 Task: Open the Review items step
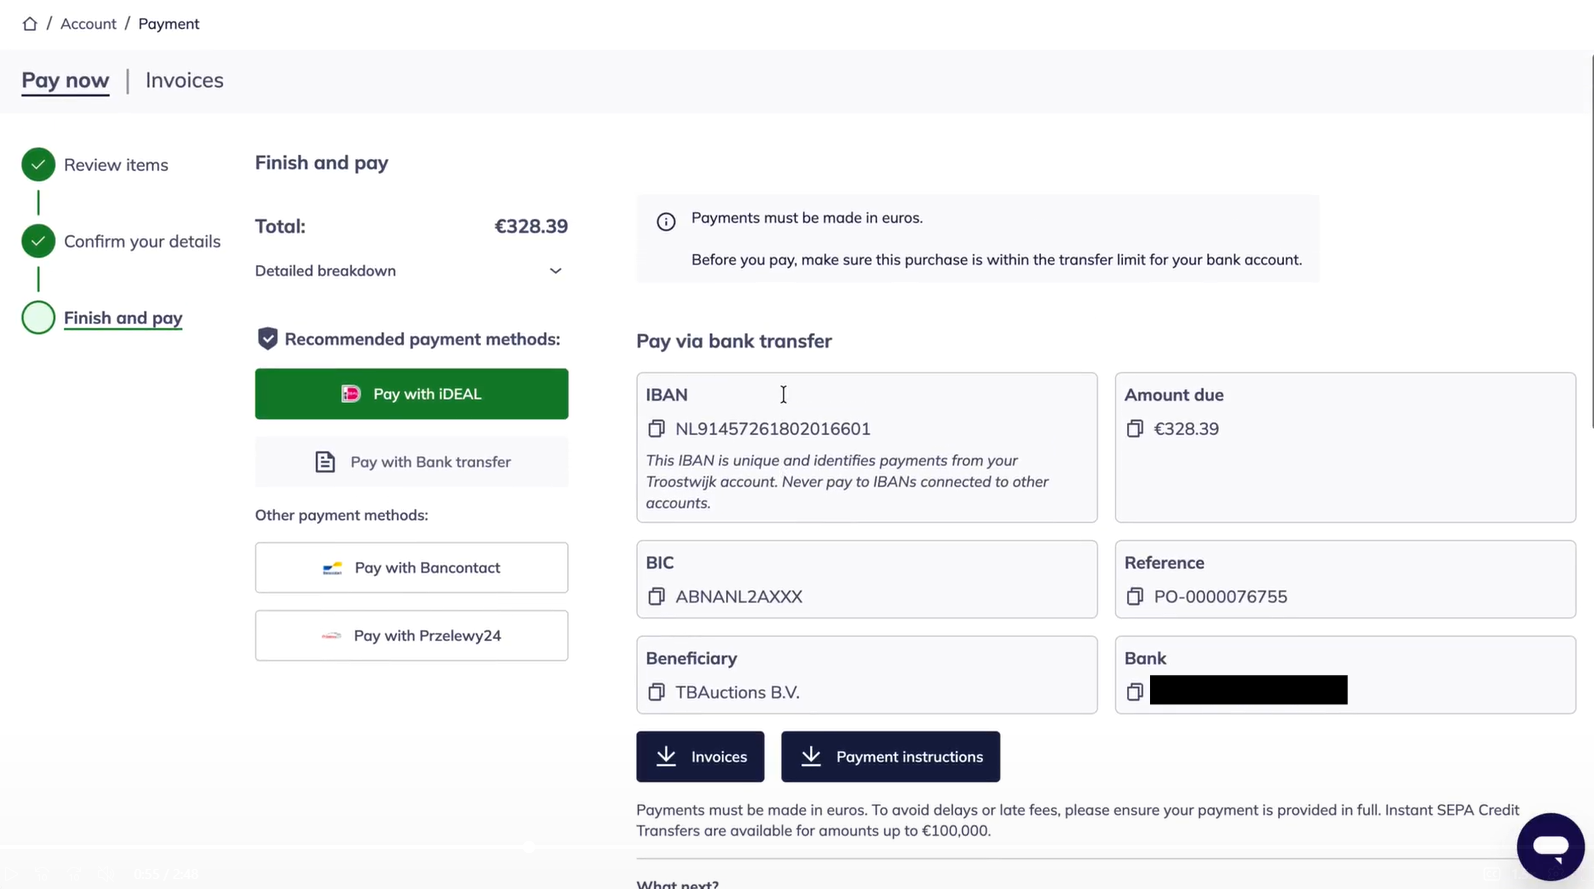pyautogui.click(x=116, y=165)
